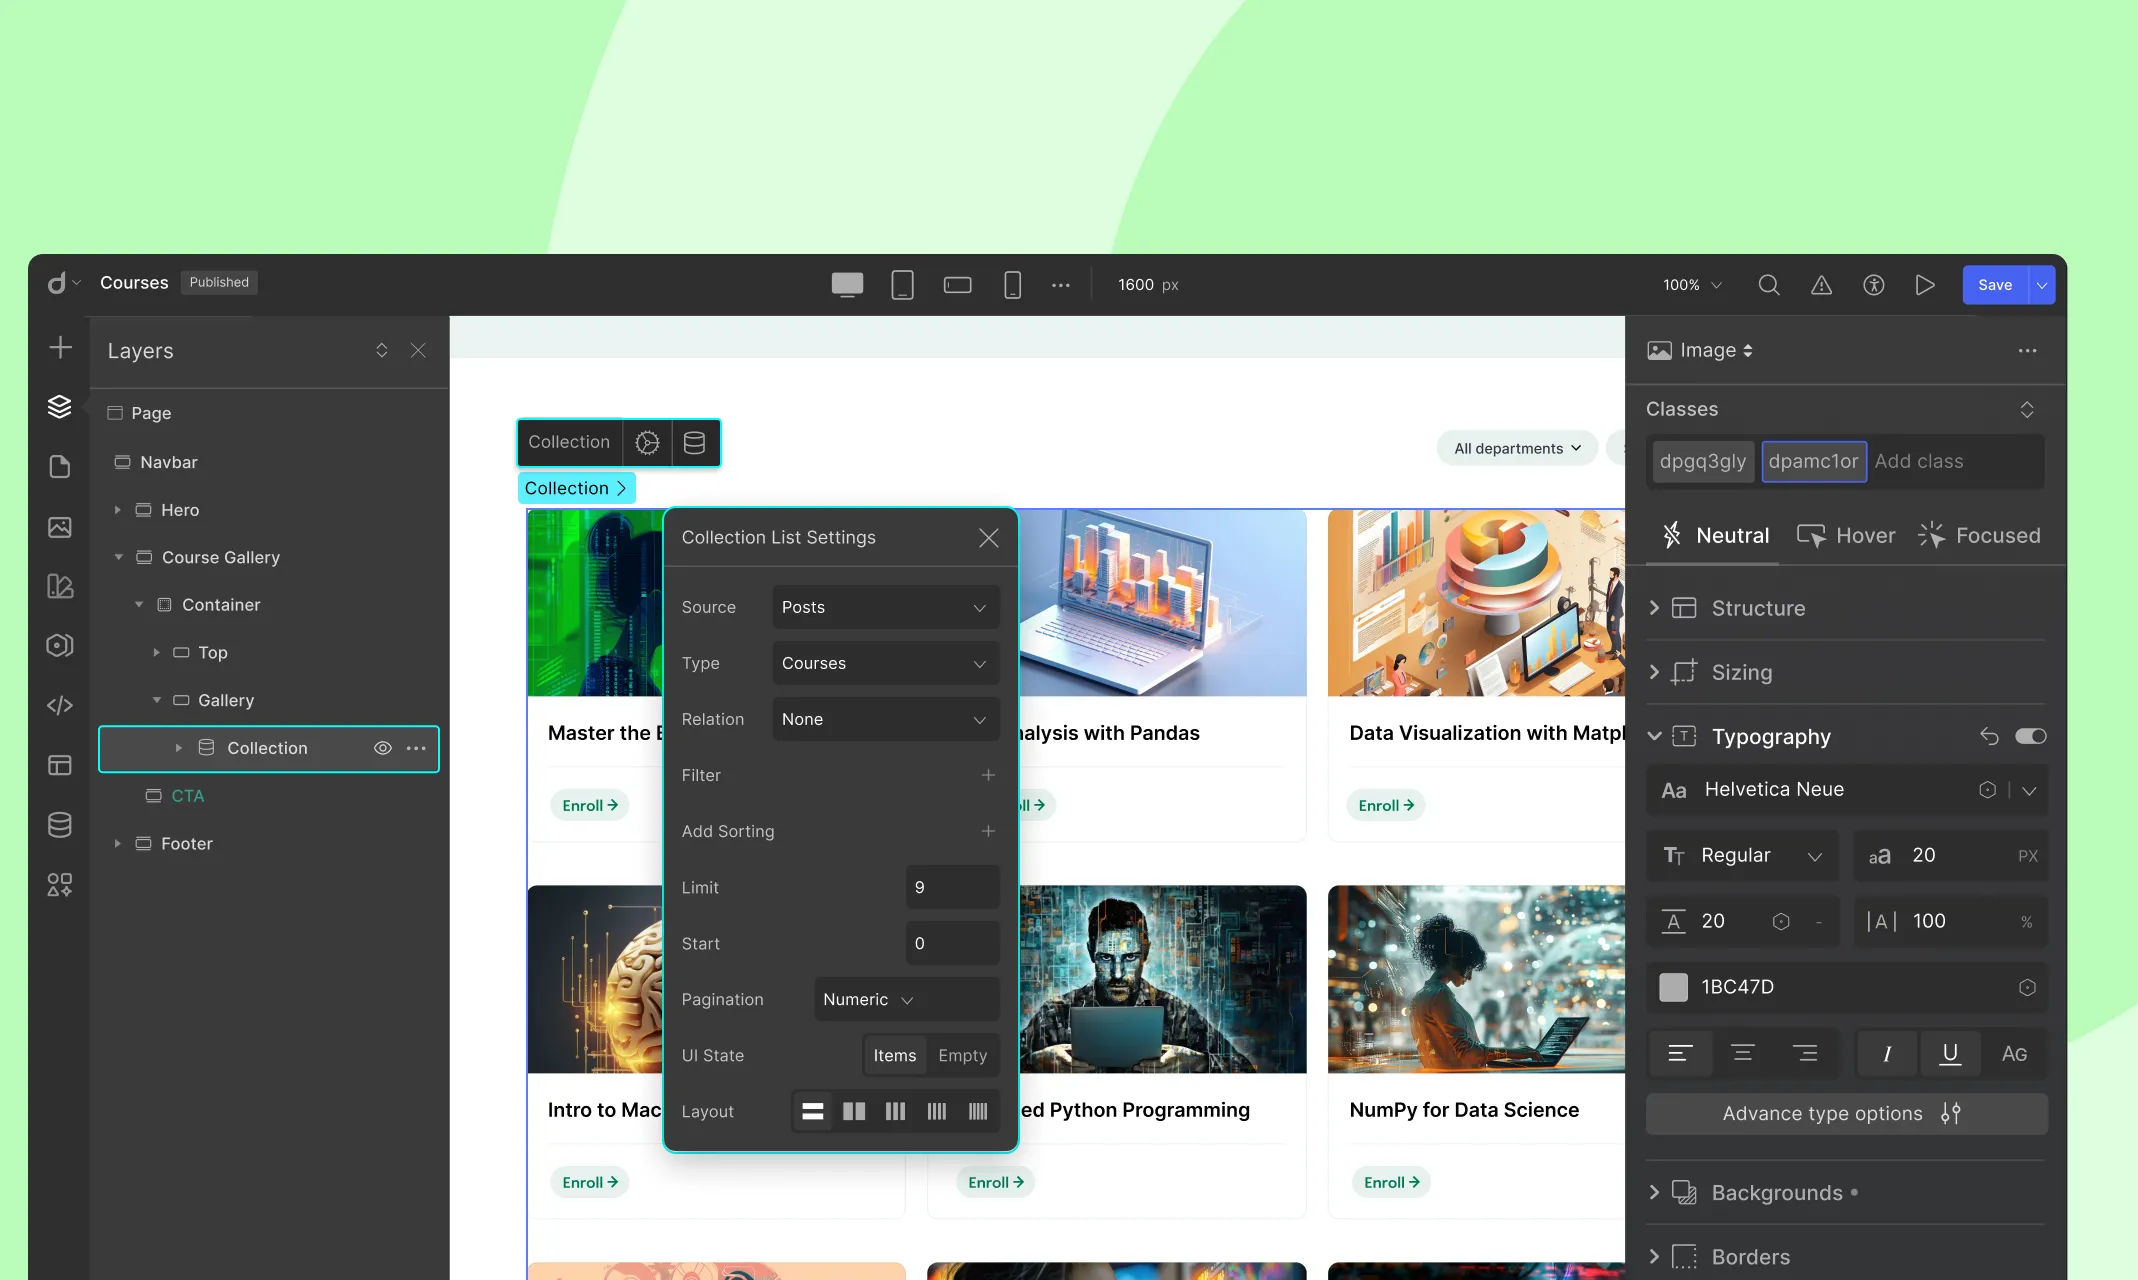The image size is (2138, 1280).
Task: Click the search magnifier icon
Action: tap(1769, 285)
